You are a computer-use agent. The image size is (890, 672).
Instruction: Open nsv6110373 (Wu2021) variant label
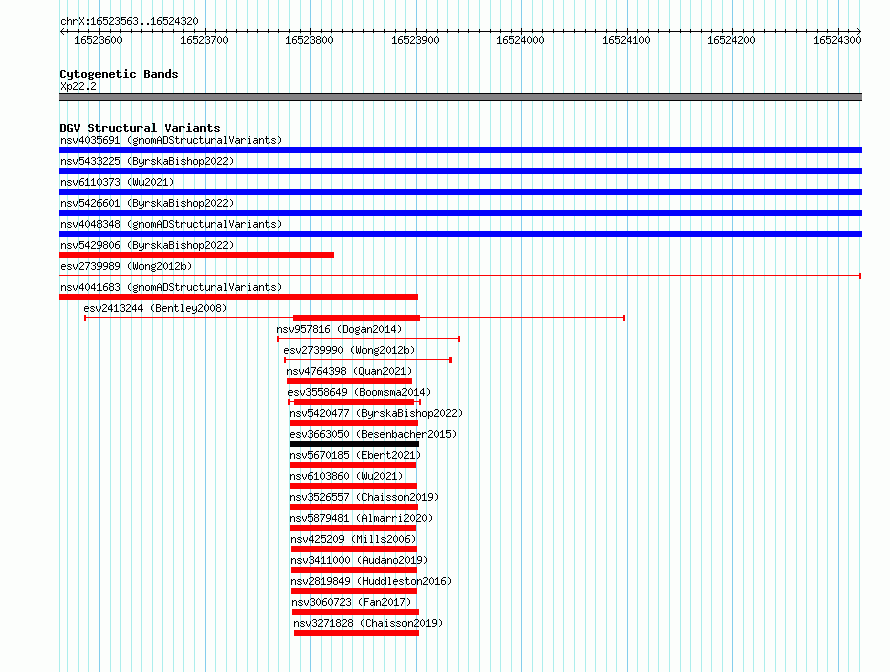(x=117, y=182)
